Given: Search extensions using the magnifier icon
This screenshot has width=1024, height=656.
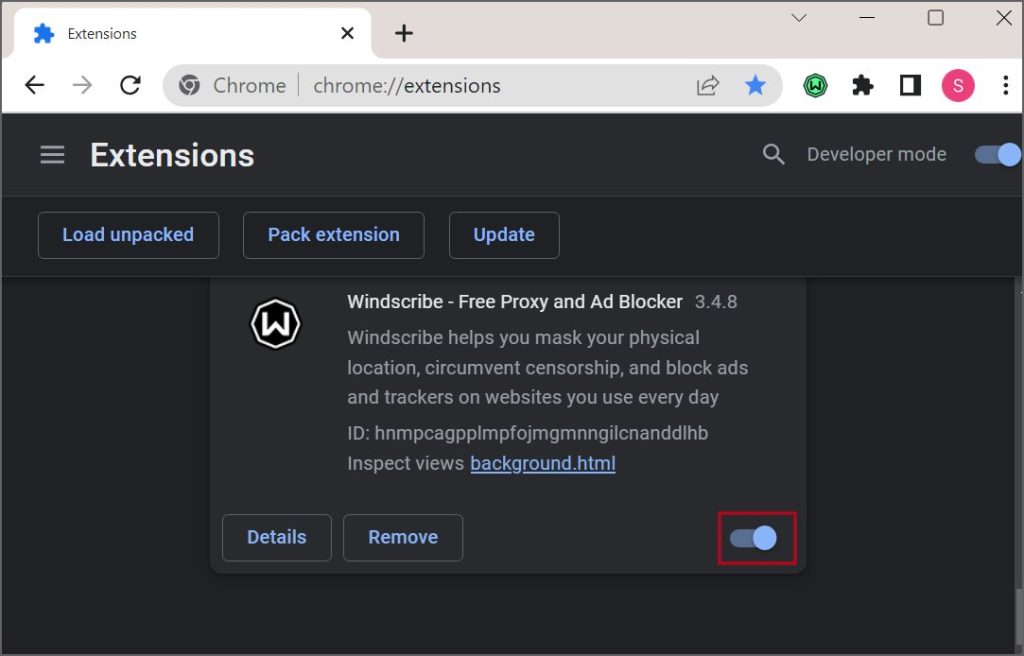Looking at the screenshot, I should point(773,154).
